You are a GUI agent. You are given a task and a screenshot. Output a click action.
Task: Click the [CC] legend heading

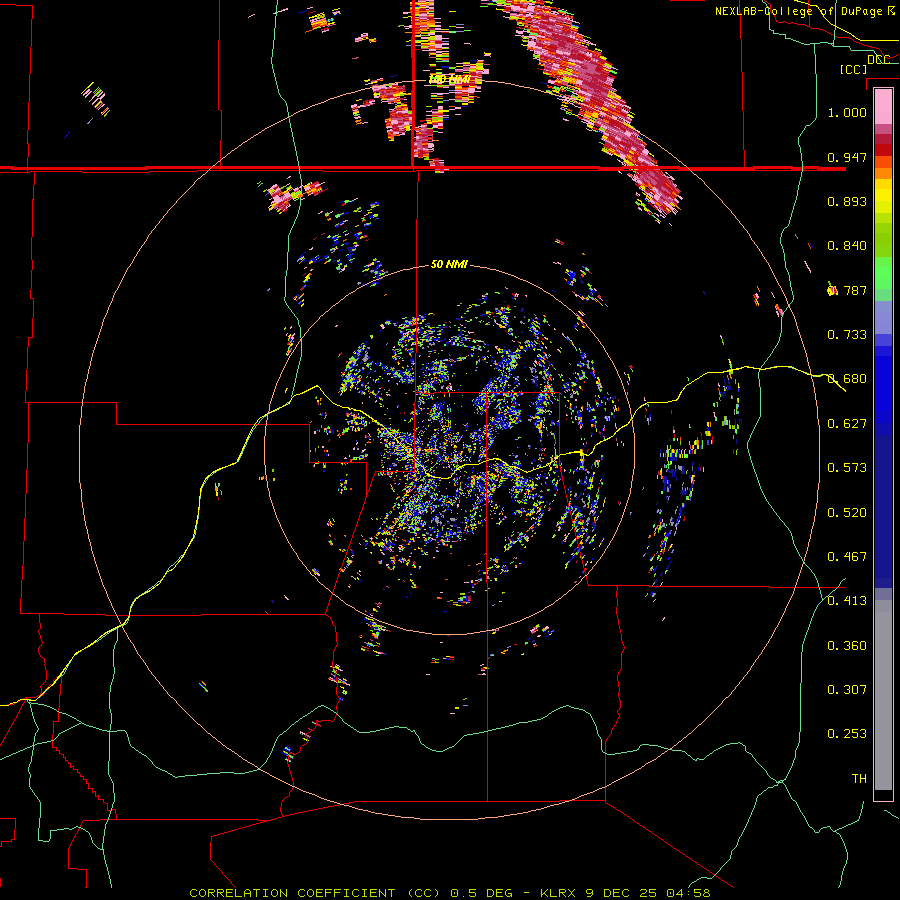click(854, 69)
